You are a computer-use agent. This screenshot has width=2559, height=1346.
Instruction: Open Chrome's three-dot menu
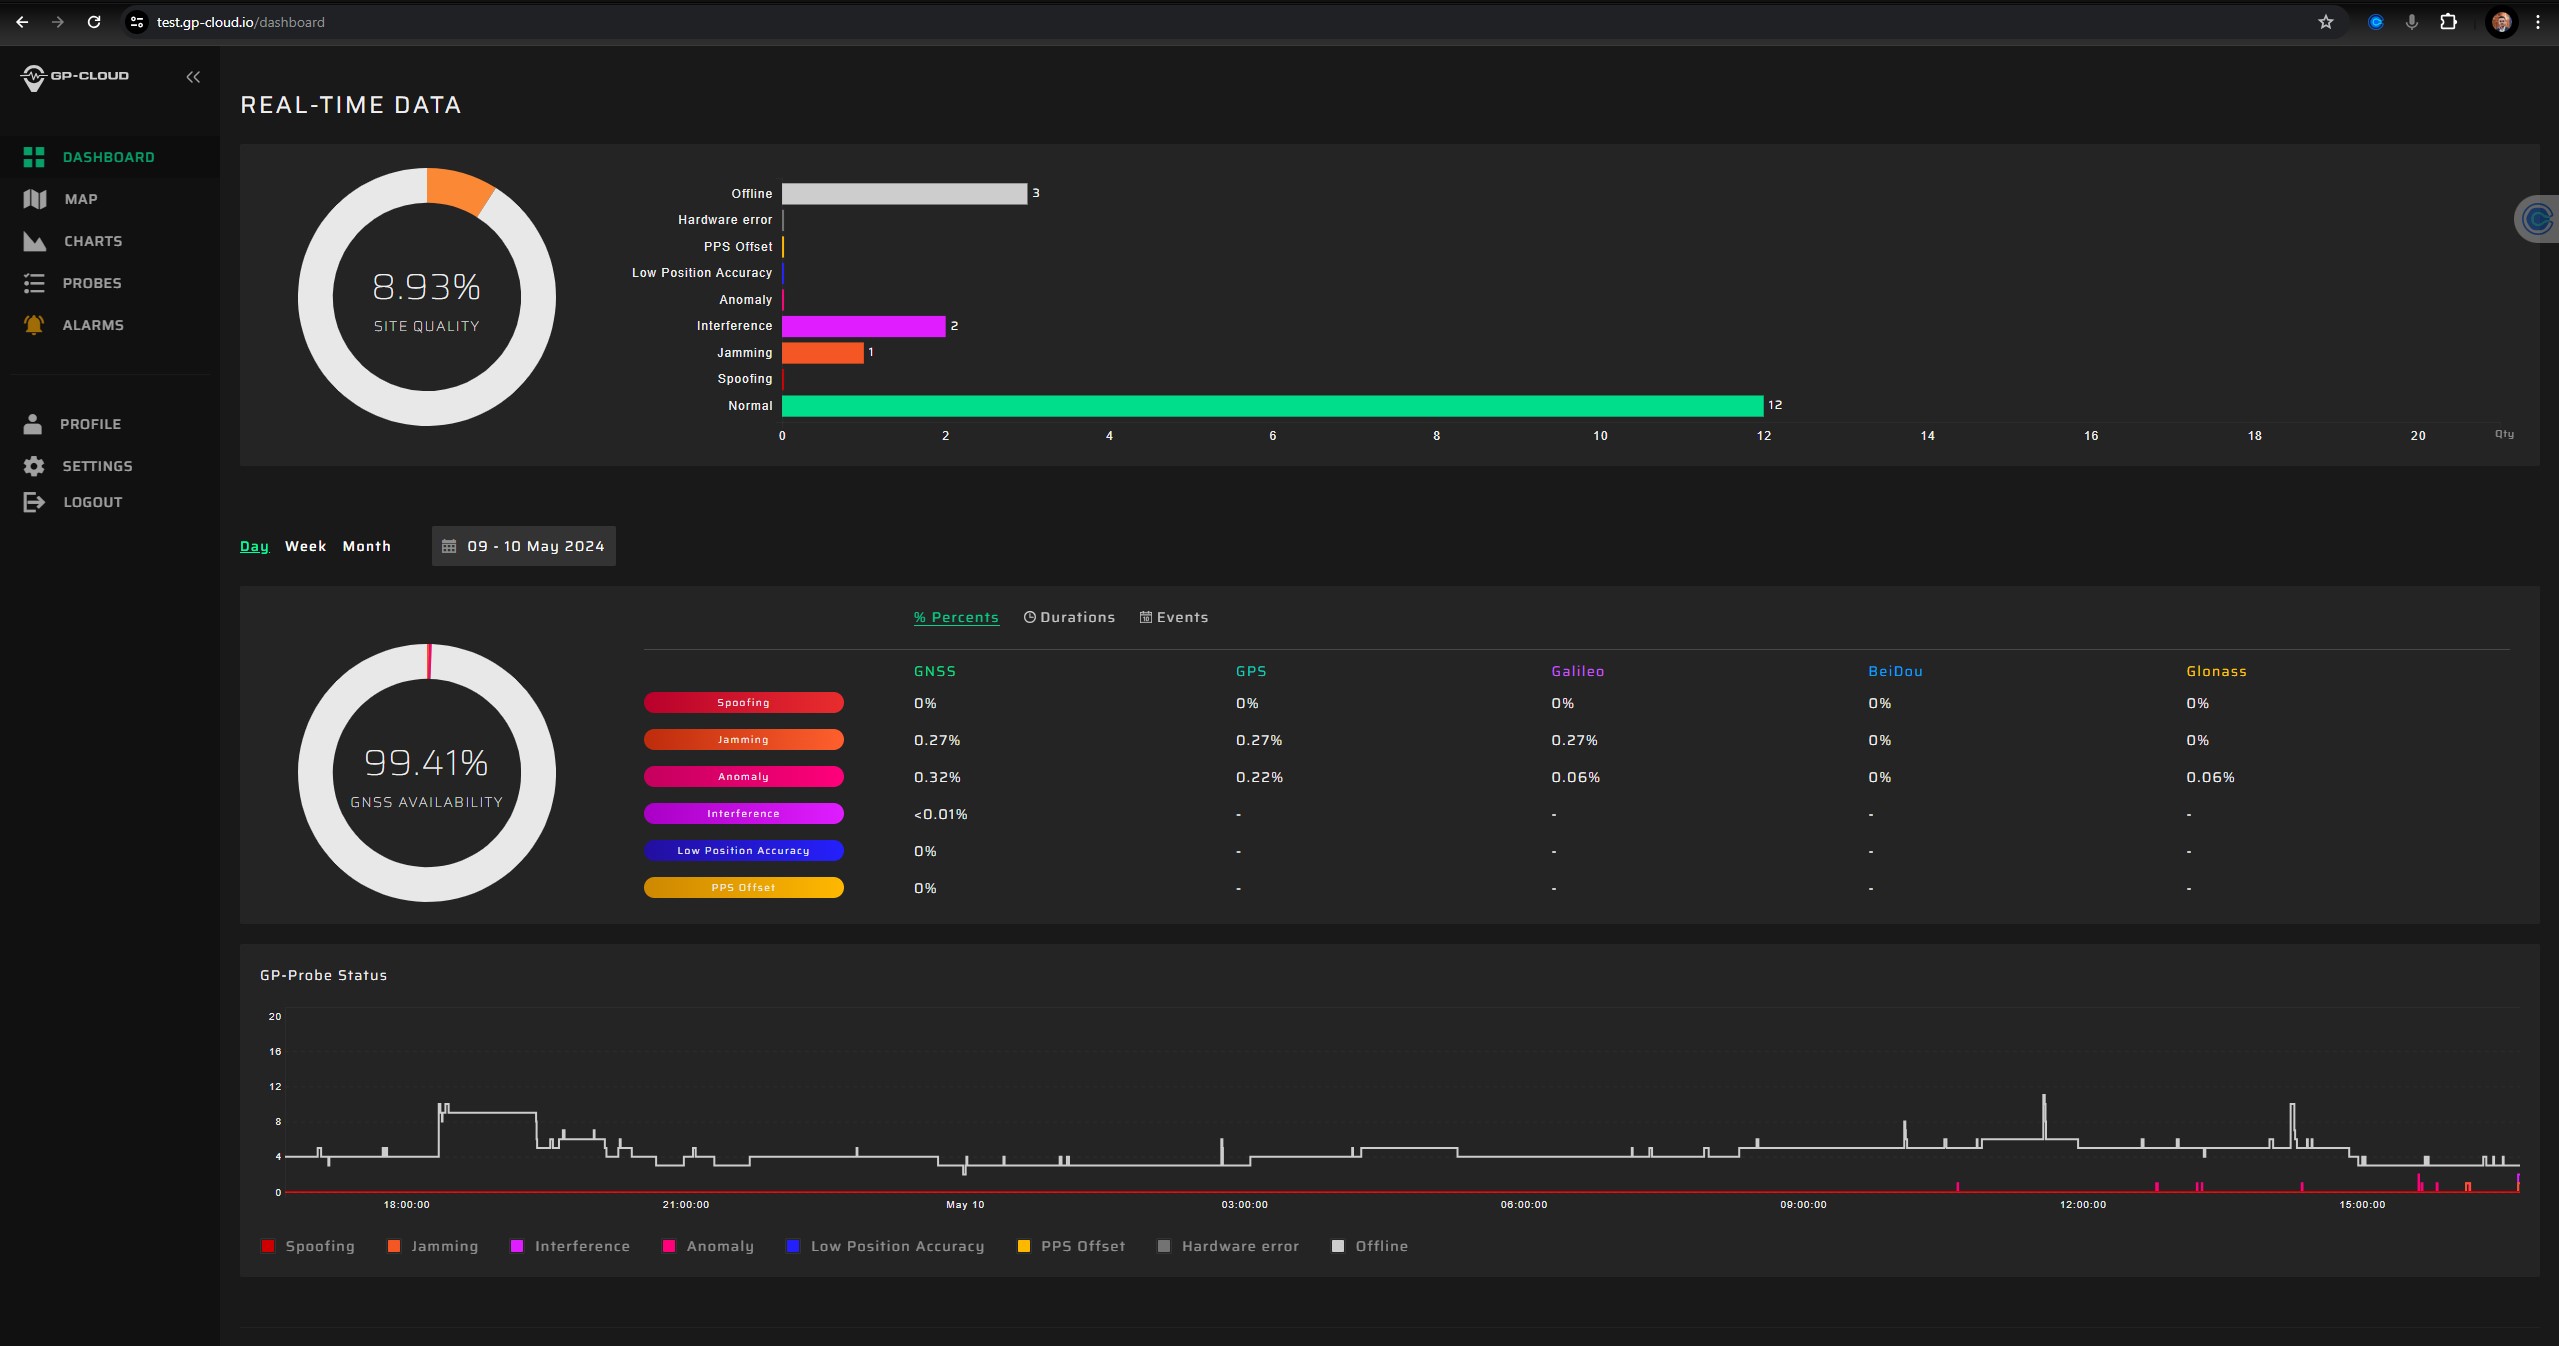2537,22
